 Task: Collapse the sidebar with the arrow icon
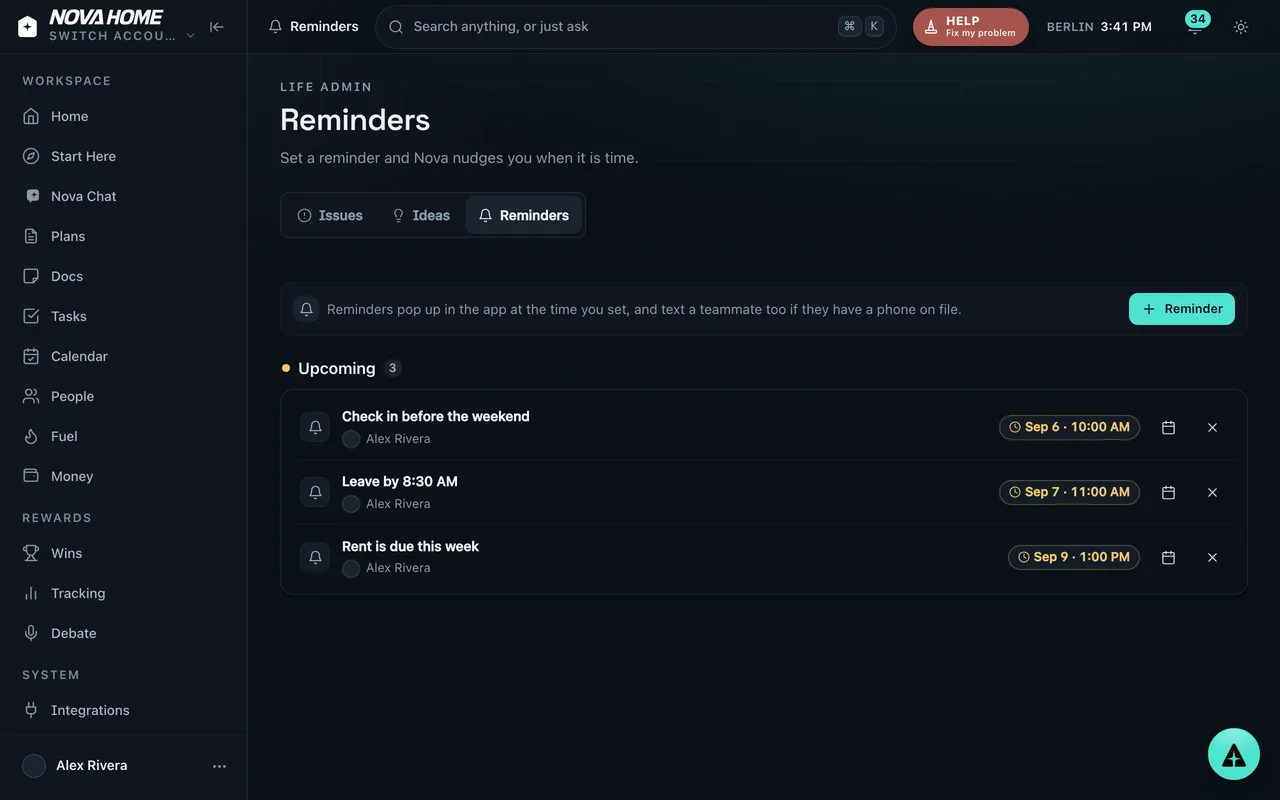(217, 27)
